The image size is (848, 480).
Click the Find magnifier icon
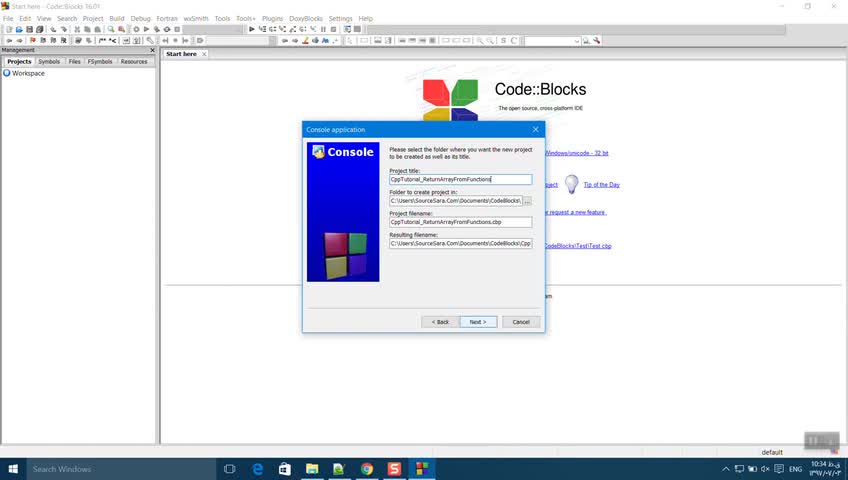tap(111, 29)
